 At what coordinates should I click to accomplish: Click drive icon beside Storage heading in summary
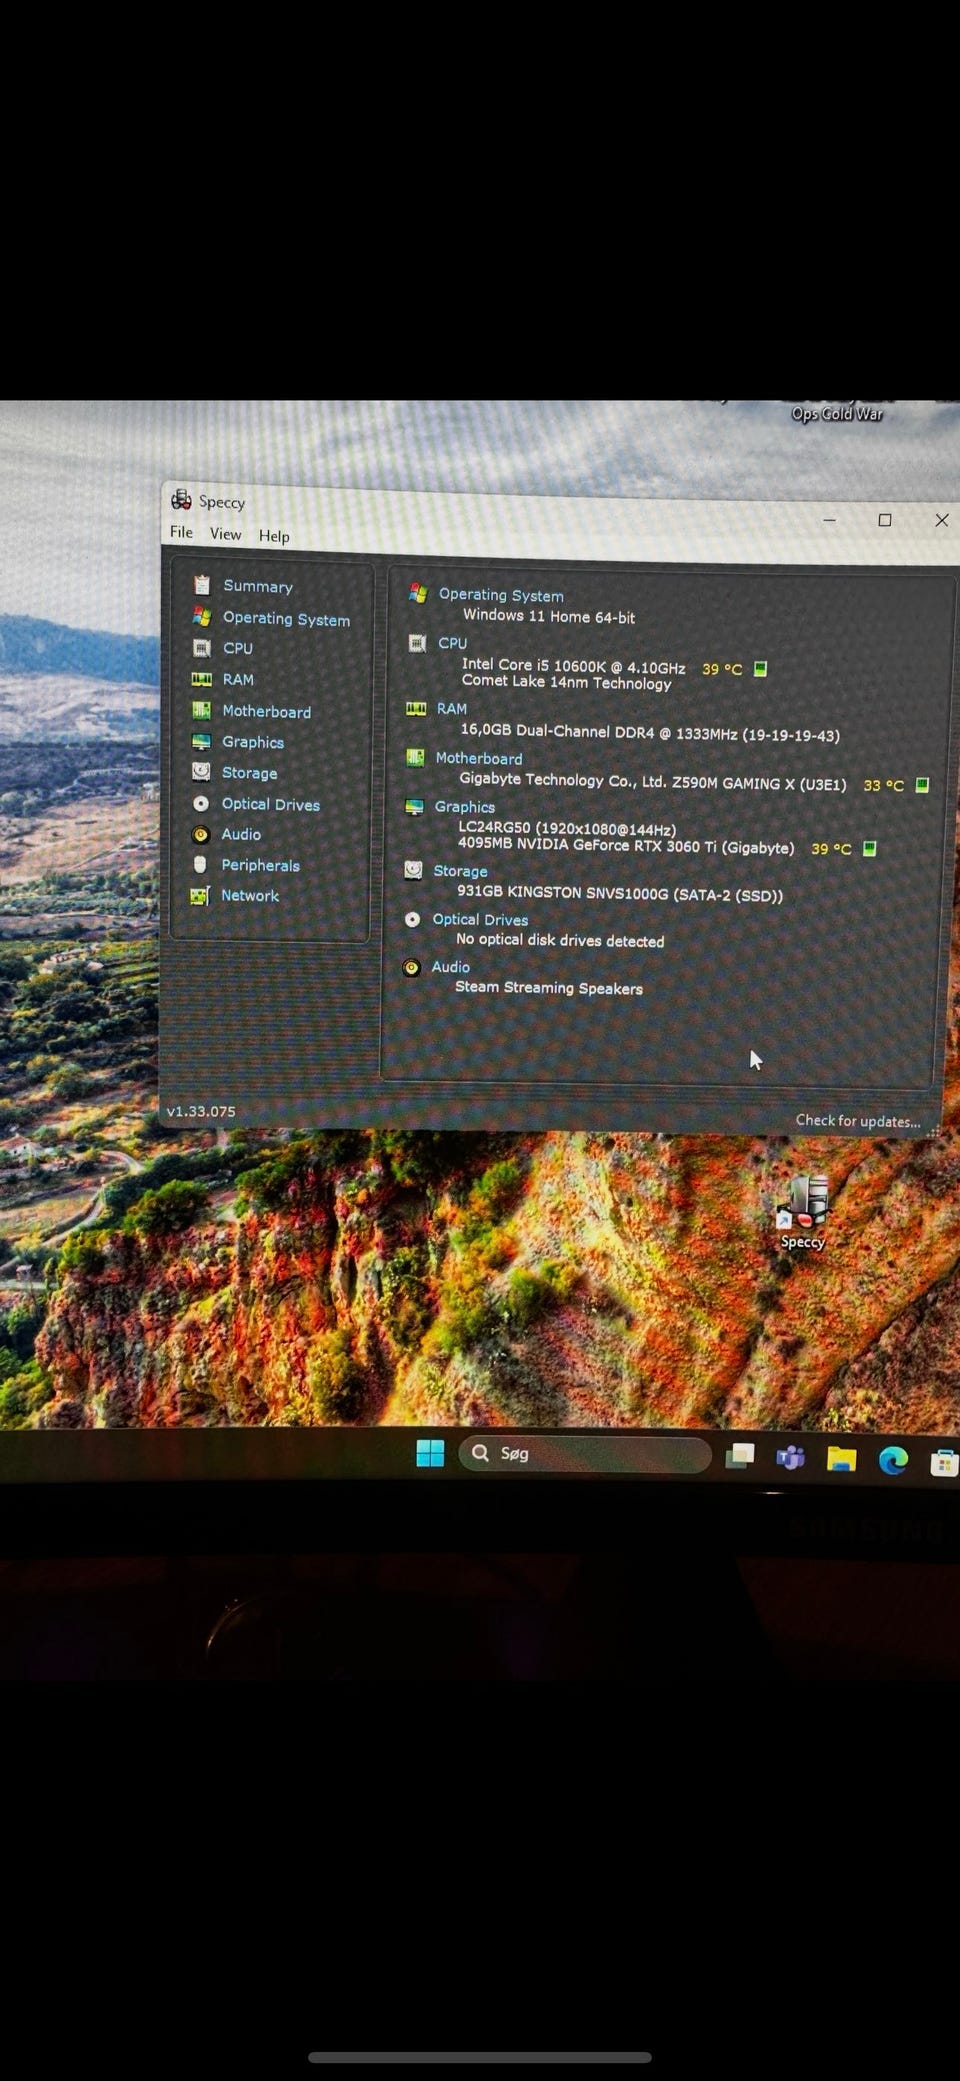(x=413, y=870)
